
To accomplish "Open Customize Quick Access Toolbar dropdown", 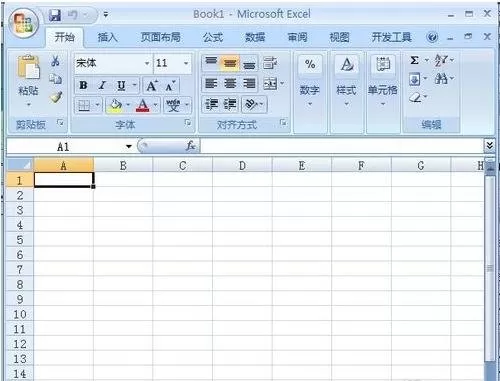I will point(106,15).
